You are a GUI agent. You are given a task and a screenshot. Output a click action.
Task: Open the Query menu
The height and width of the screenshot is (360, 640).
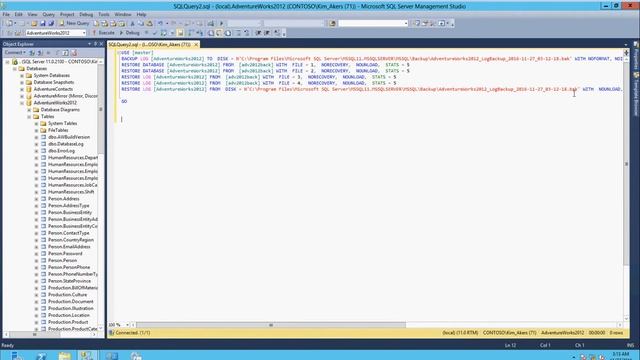tap(48, 14)
